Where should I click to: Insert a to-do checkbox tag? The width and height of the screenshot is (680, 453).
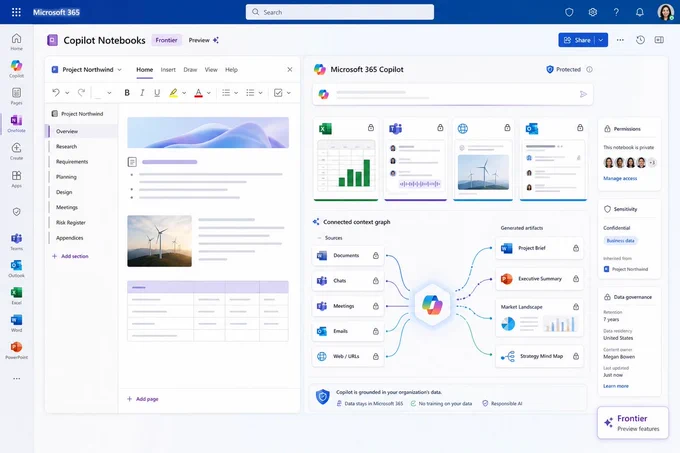pos(278,92)
